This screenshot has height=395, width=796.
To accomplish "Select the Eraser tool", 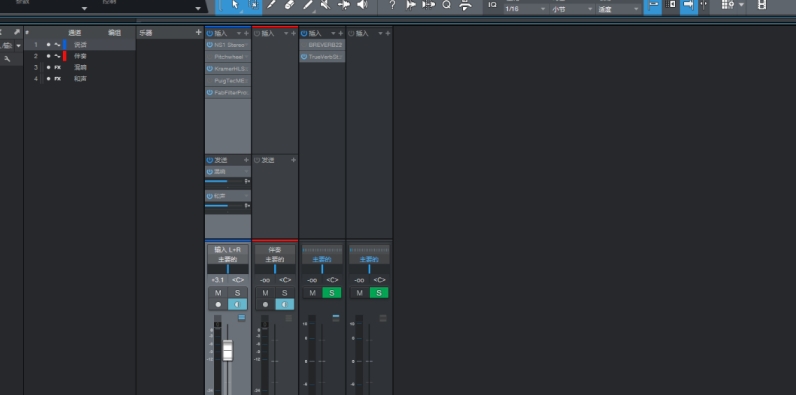I will point(289,5).
